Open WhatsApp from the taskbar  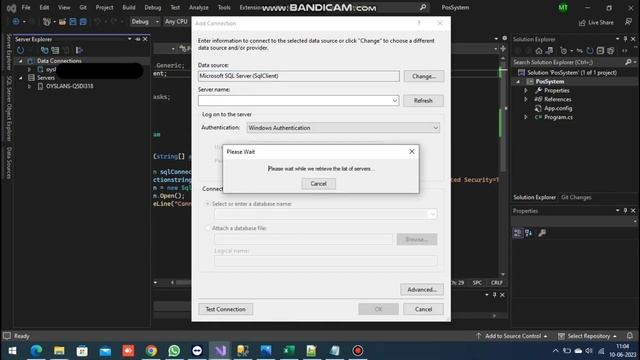[174, 351]
